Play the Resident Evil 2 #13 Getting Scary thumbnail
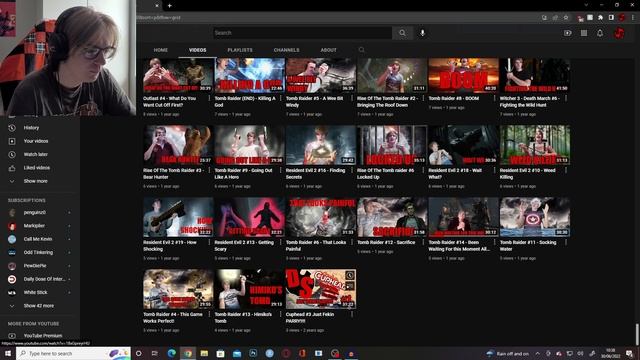Screen dimensions: 640x360 pos(249,217)
